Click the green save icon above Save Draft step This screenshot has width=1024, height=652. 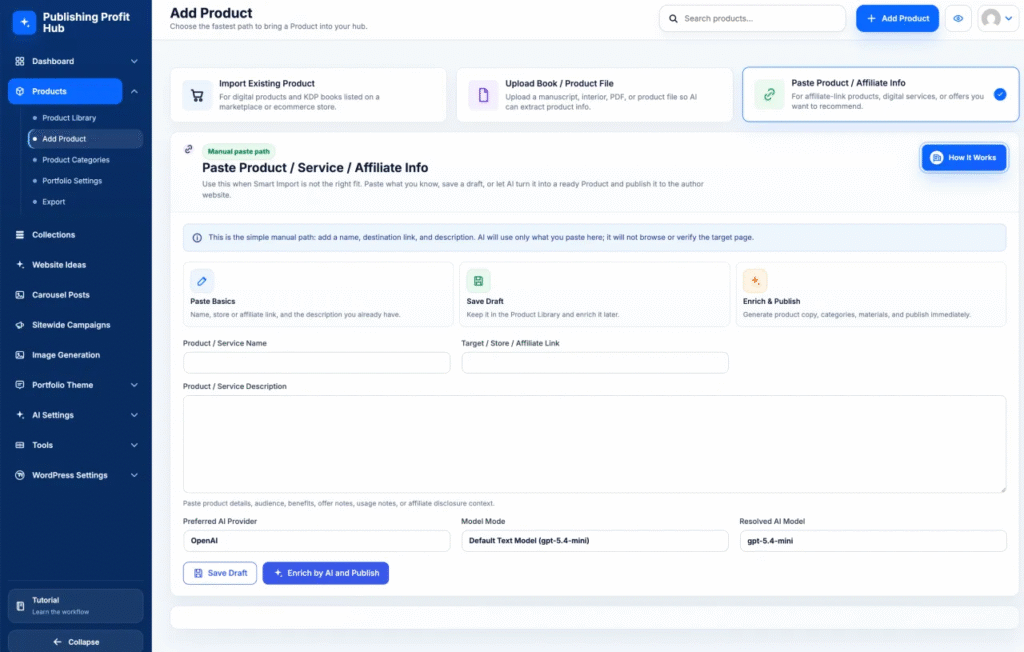point(478,281)
